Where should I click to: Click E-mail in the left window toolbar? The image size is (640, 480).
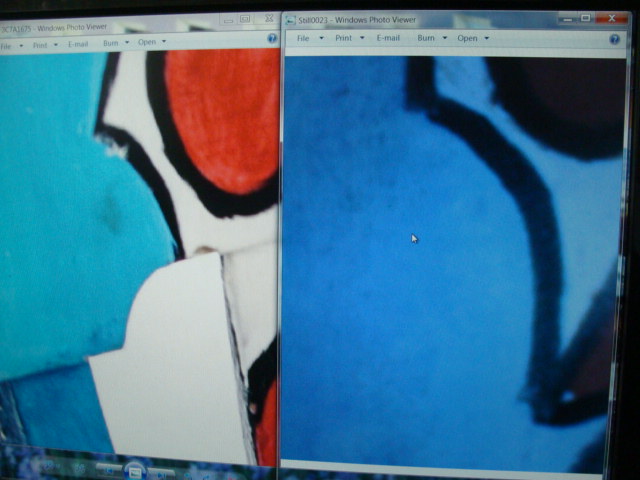pos(78,44)
